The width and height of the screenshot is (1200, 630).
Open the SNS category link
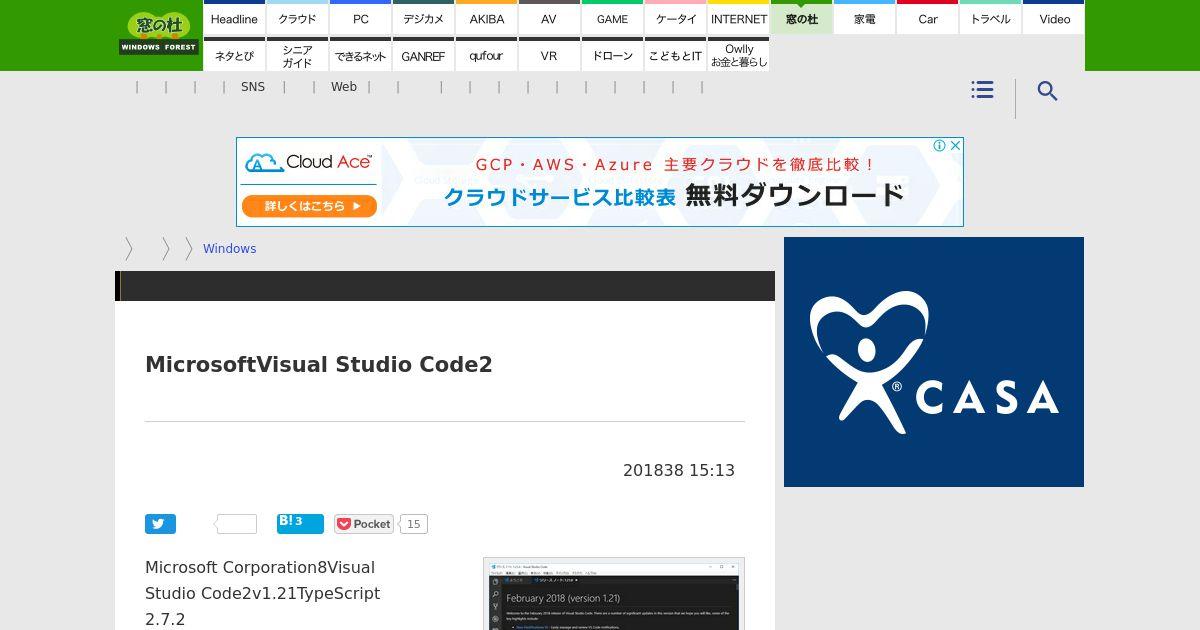pos(253,87)
